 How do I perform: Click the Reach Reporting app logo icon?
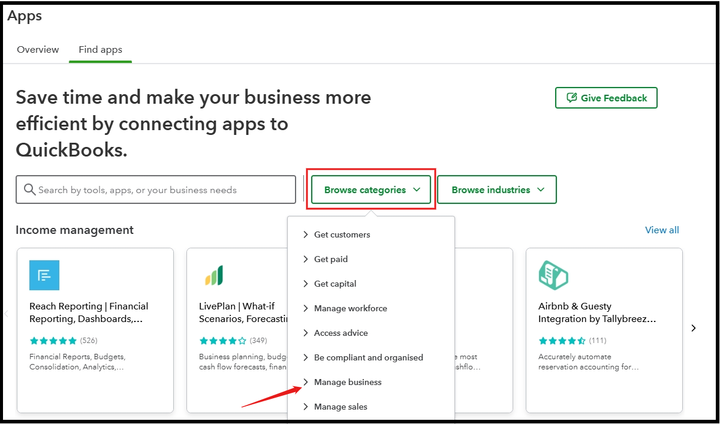(45, 275)
